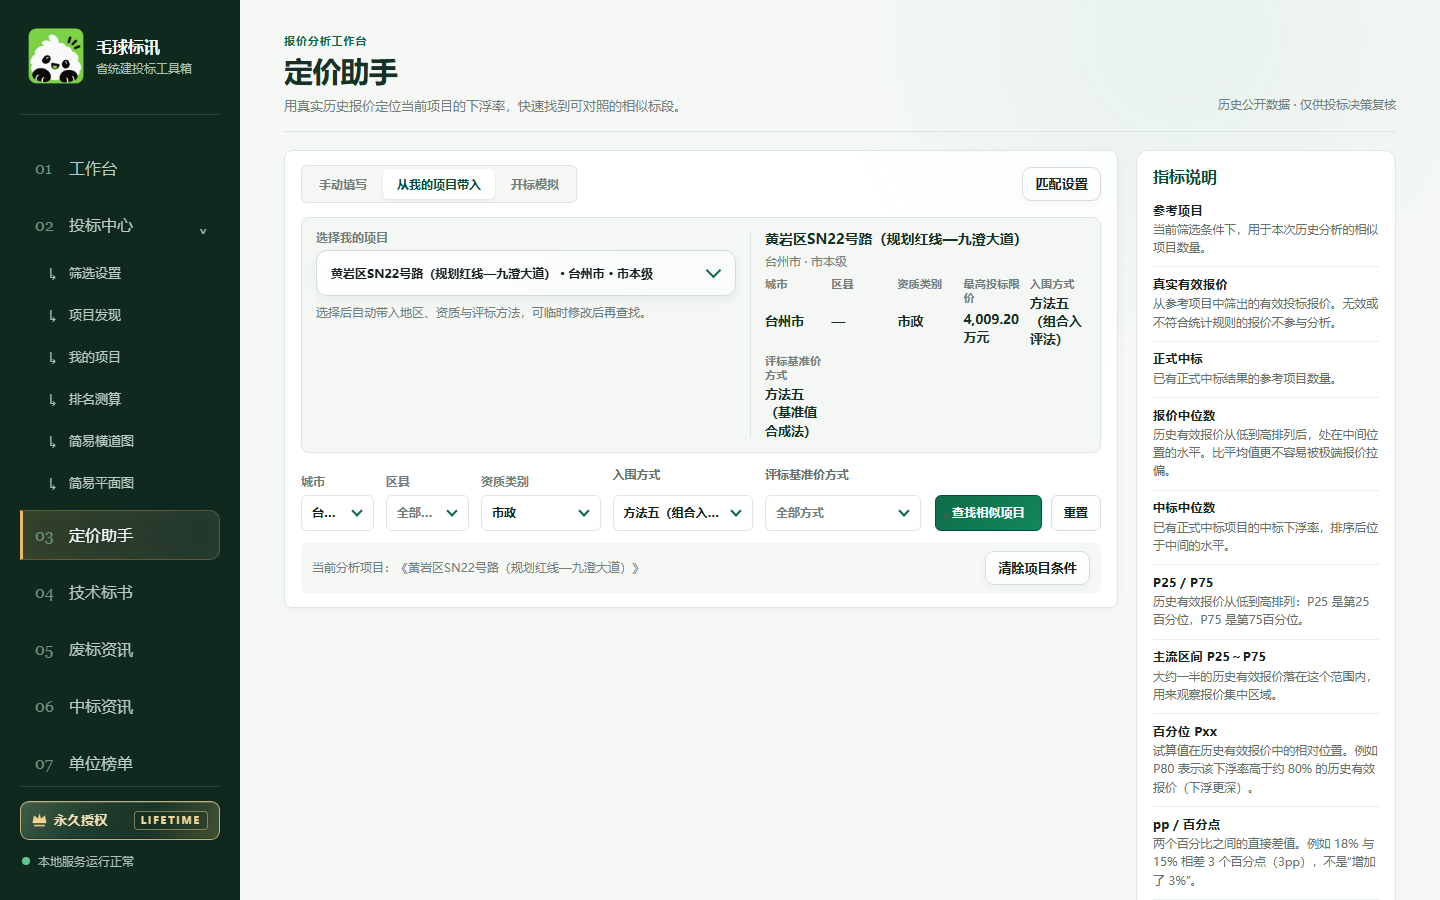Open the 评标基准价方式 dropdown

(843, 513)
